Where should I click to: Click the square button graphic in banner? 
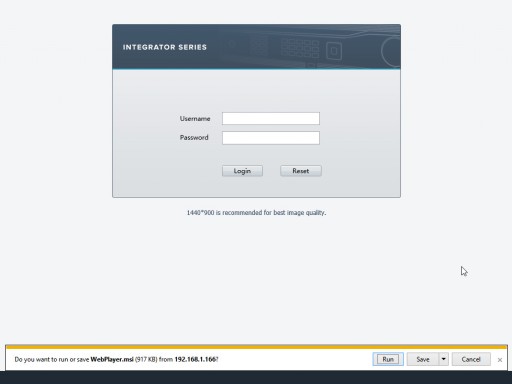(334, 51)
